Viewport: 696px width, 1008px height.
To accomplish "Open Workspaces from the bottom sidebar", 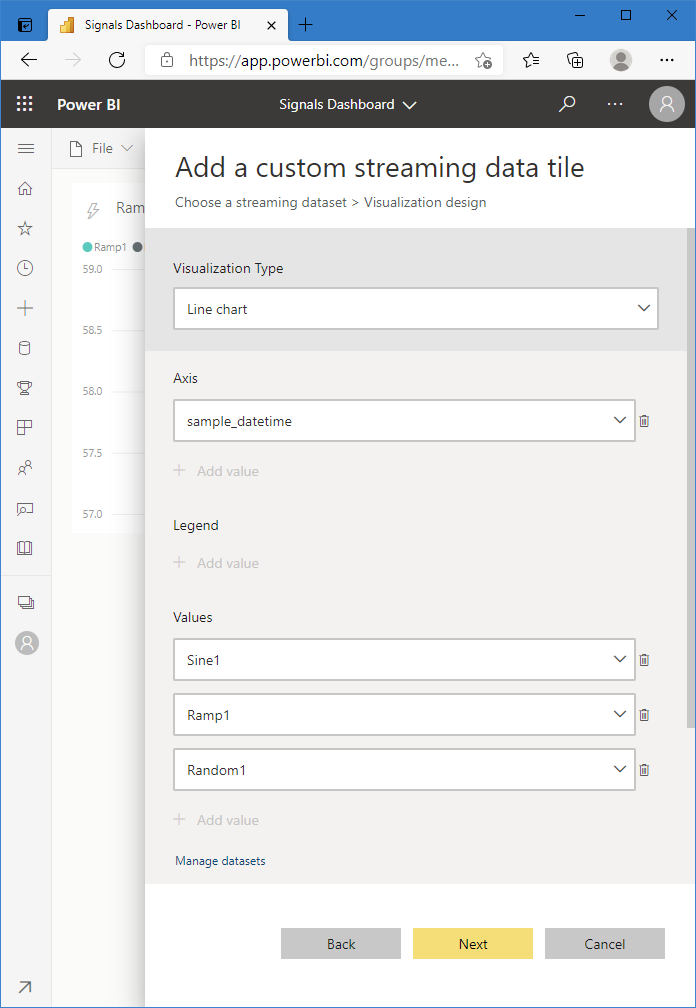I will click(x=27, y=601).
